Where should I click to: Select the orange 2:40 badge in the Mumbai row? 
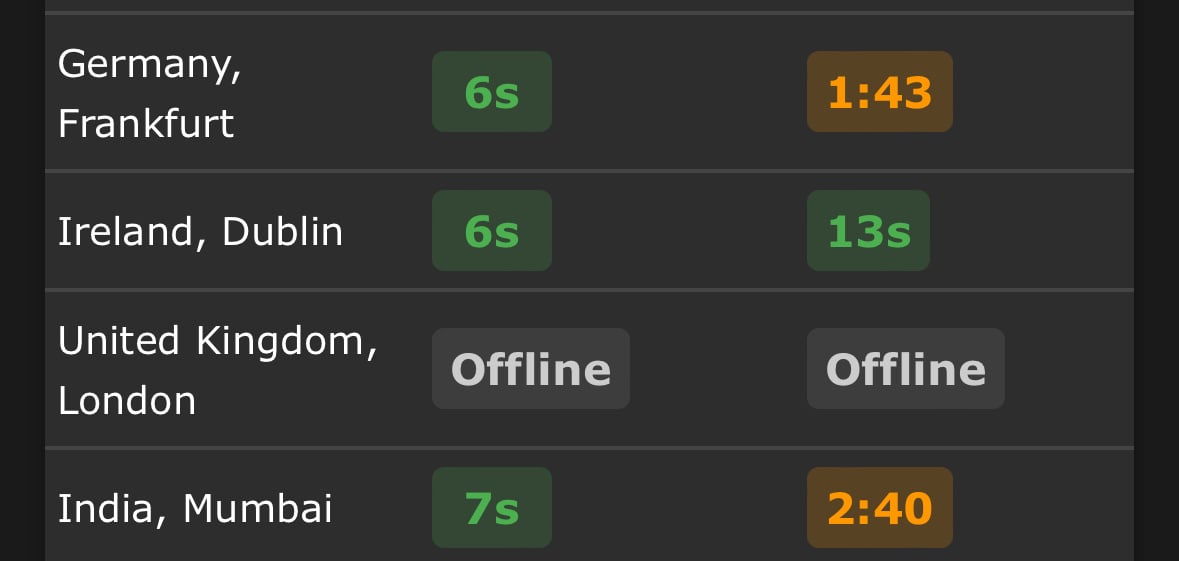point(880,508)
